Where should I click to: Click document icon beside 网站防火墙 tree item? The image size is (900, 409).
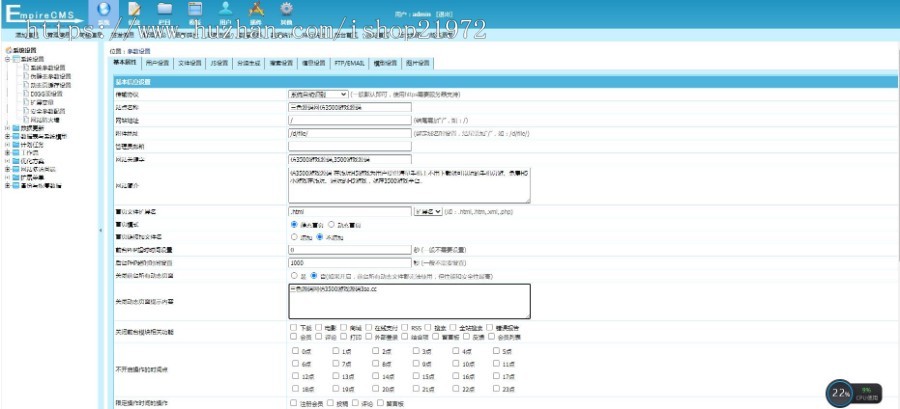click(x=26, y=120)
